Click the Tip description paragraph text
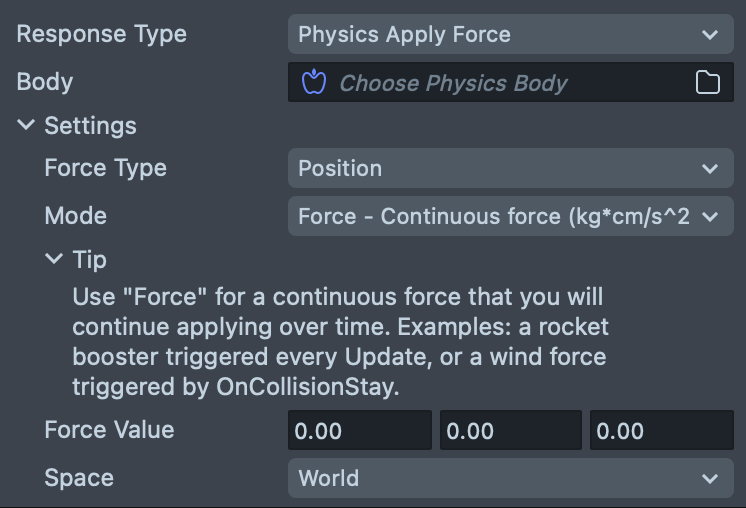The image size is (746, 508). [340, 342]
